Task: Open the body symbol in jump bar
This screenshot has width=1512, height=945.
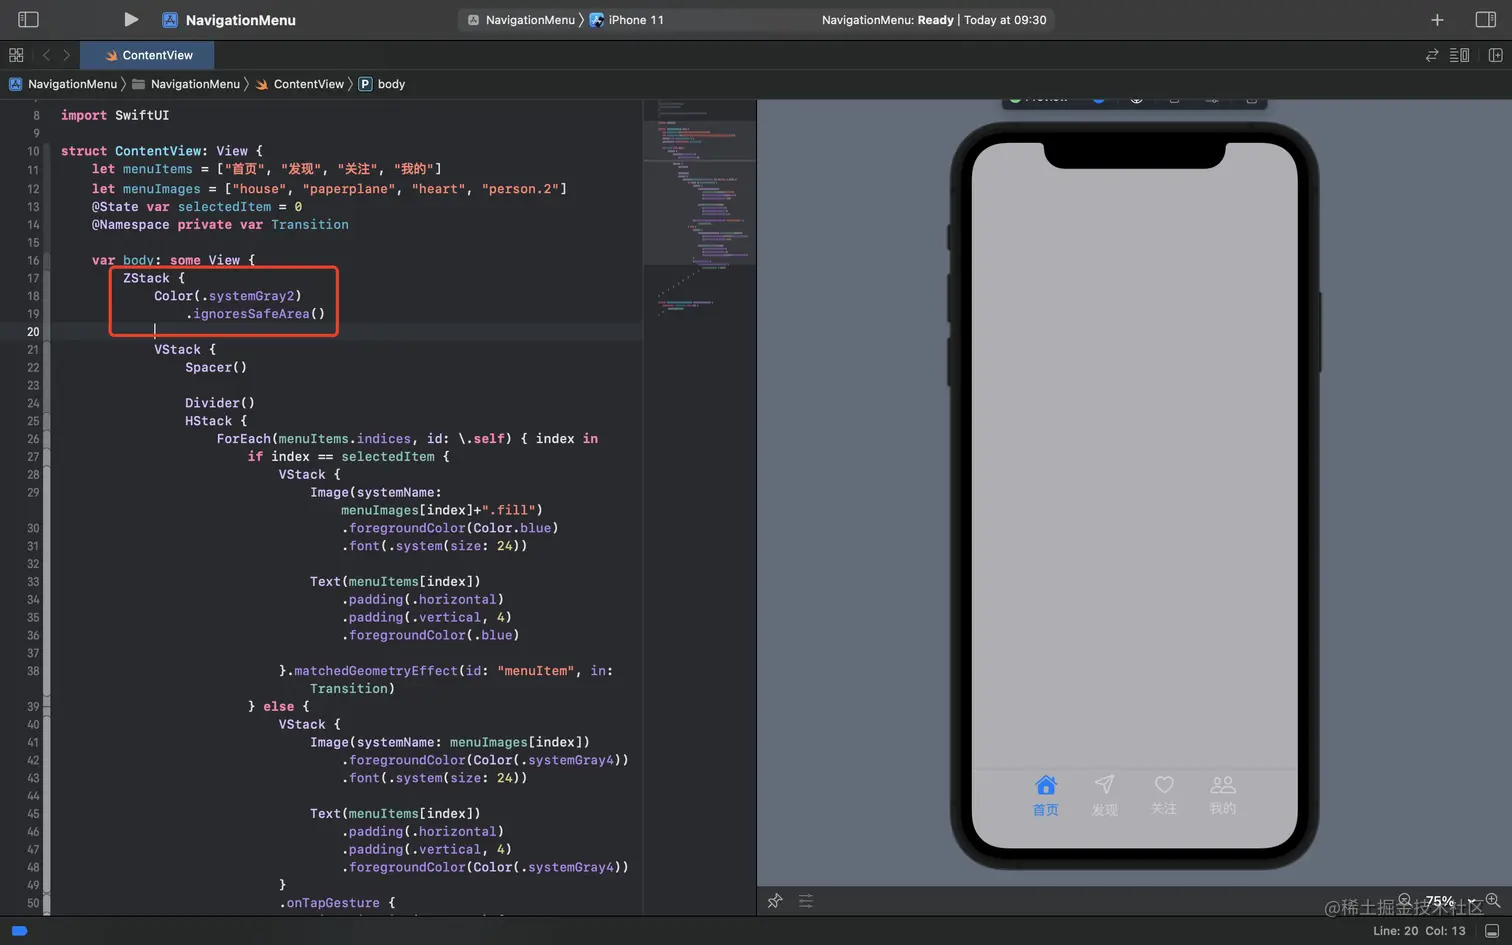Action: (x=382, y=84)
